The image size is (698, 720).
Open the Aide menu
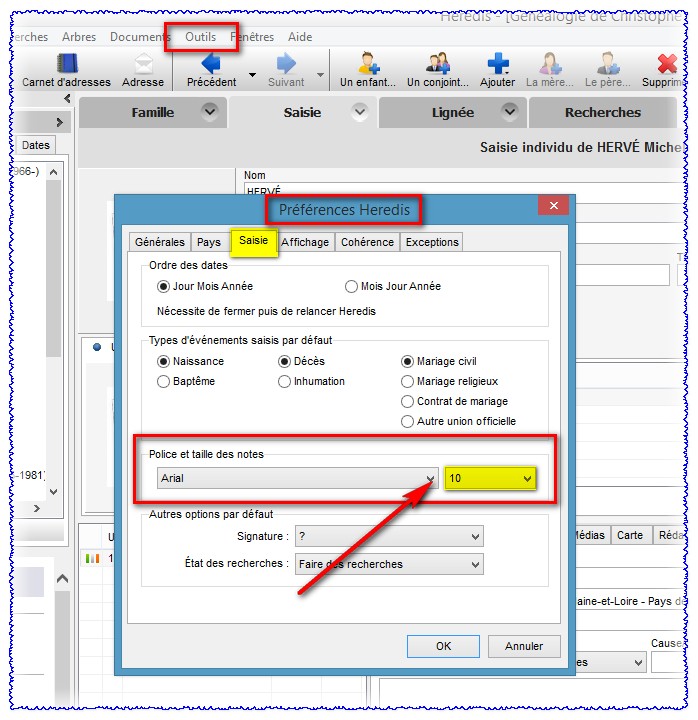point(300,37)
